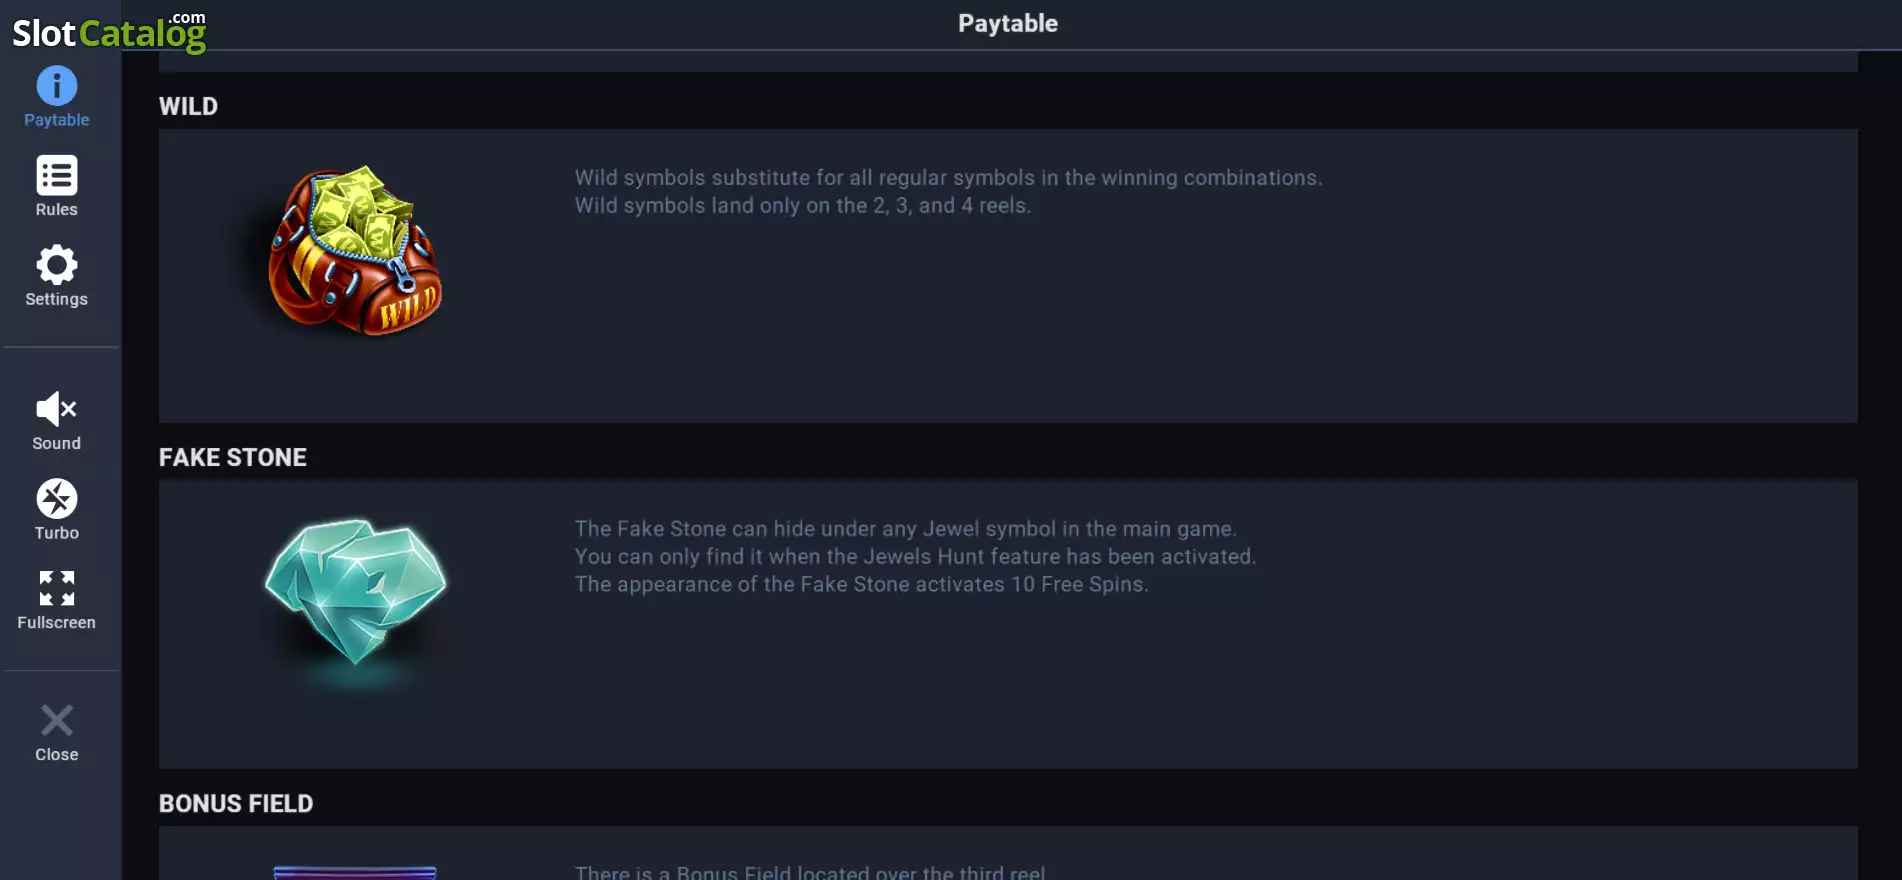The width and height of the screenshot is (1902, 880).
Task: Click the Wild money bag symbol
Action: [355, 250]
